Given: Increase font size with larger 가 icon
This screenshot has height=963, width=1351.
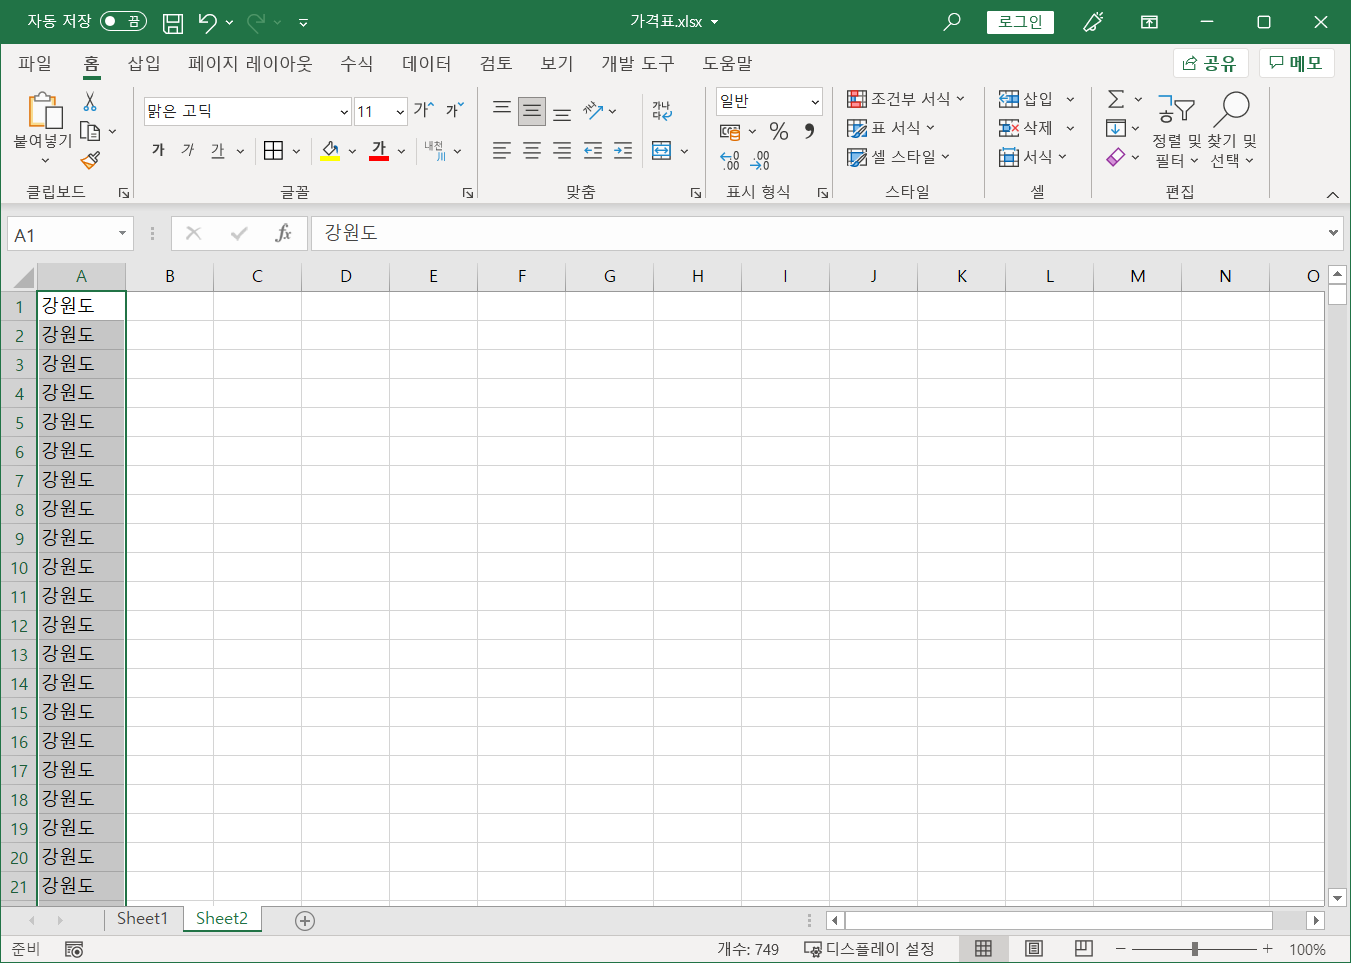Looking at the screenshot, I should pyautogui.click(x=424, y=110).
